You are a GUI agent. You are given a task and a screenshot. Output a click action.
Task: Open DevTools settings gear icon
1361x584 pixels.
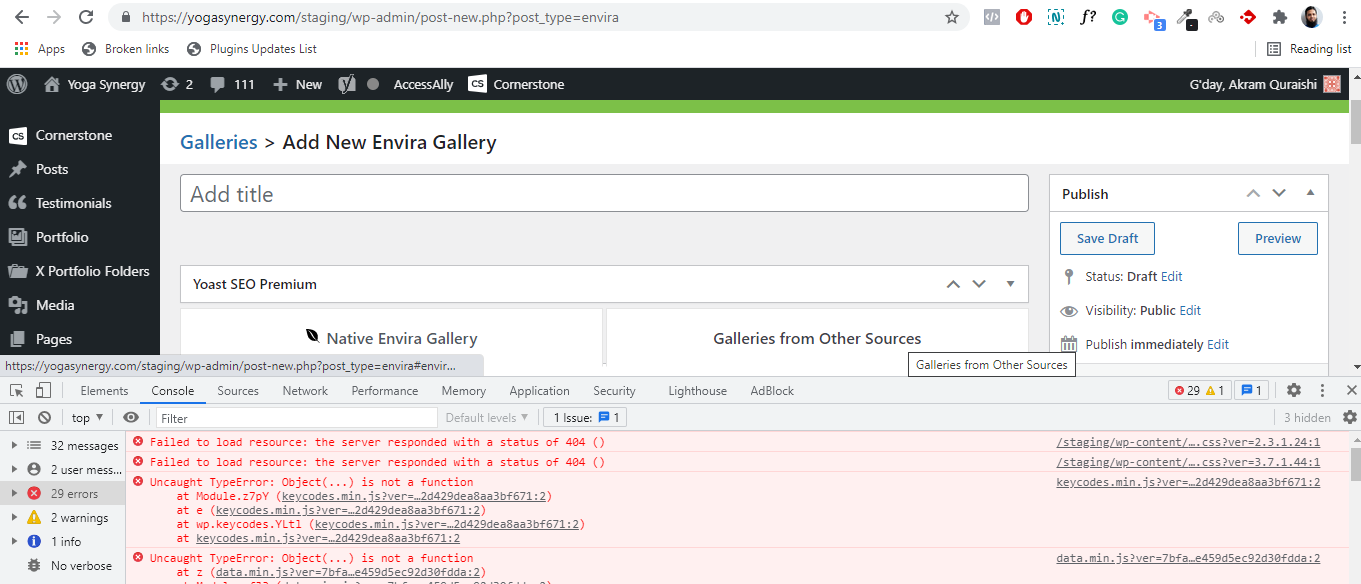coord(1293,391)
